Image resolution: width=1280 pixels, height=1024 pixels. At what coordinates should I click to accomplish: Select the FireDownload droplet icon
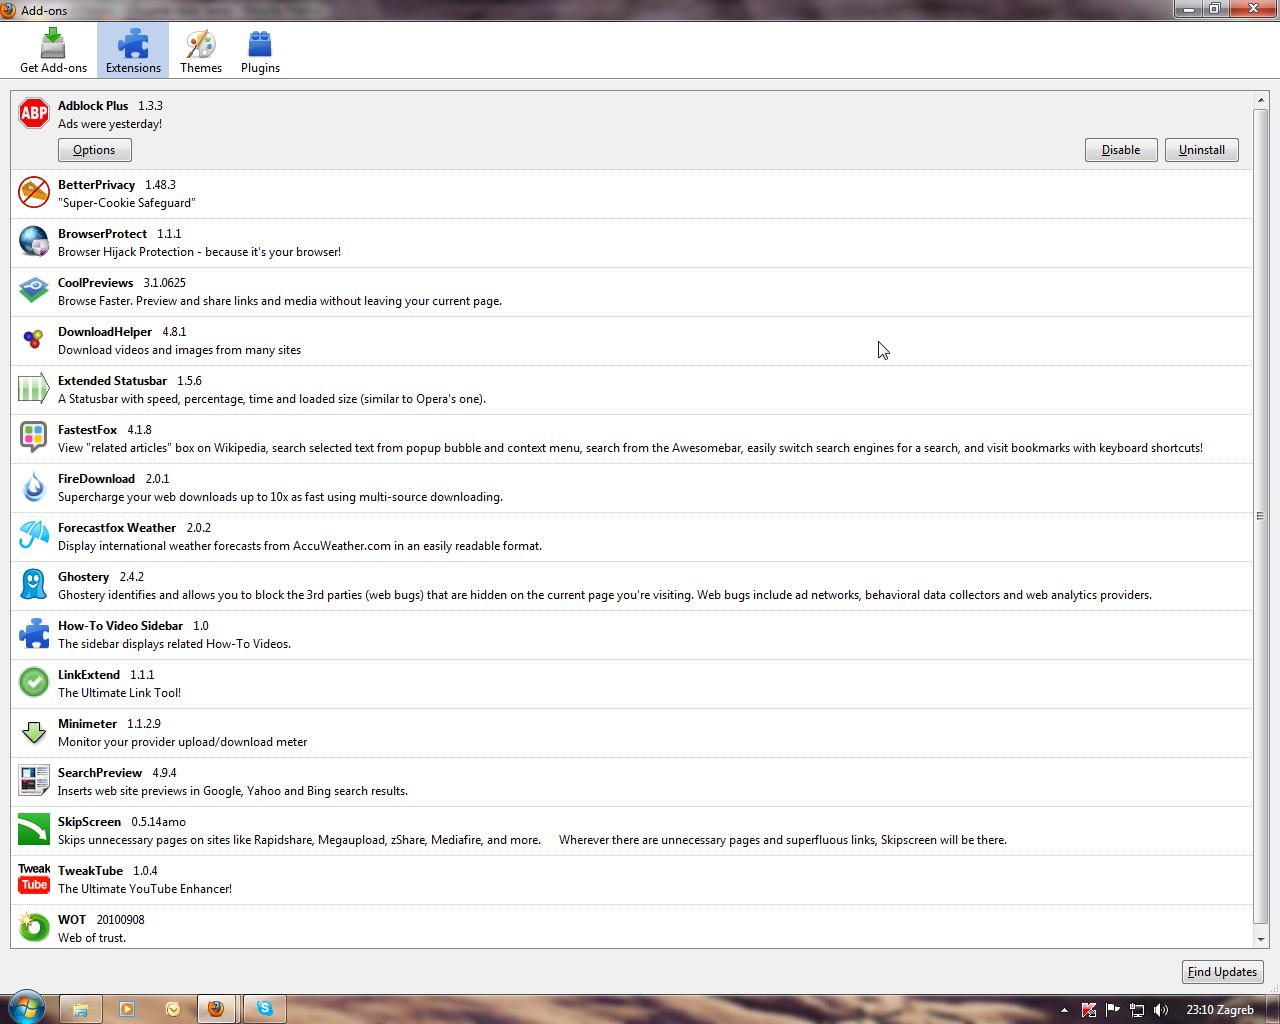(x=34, y=486)
